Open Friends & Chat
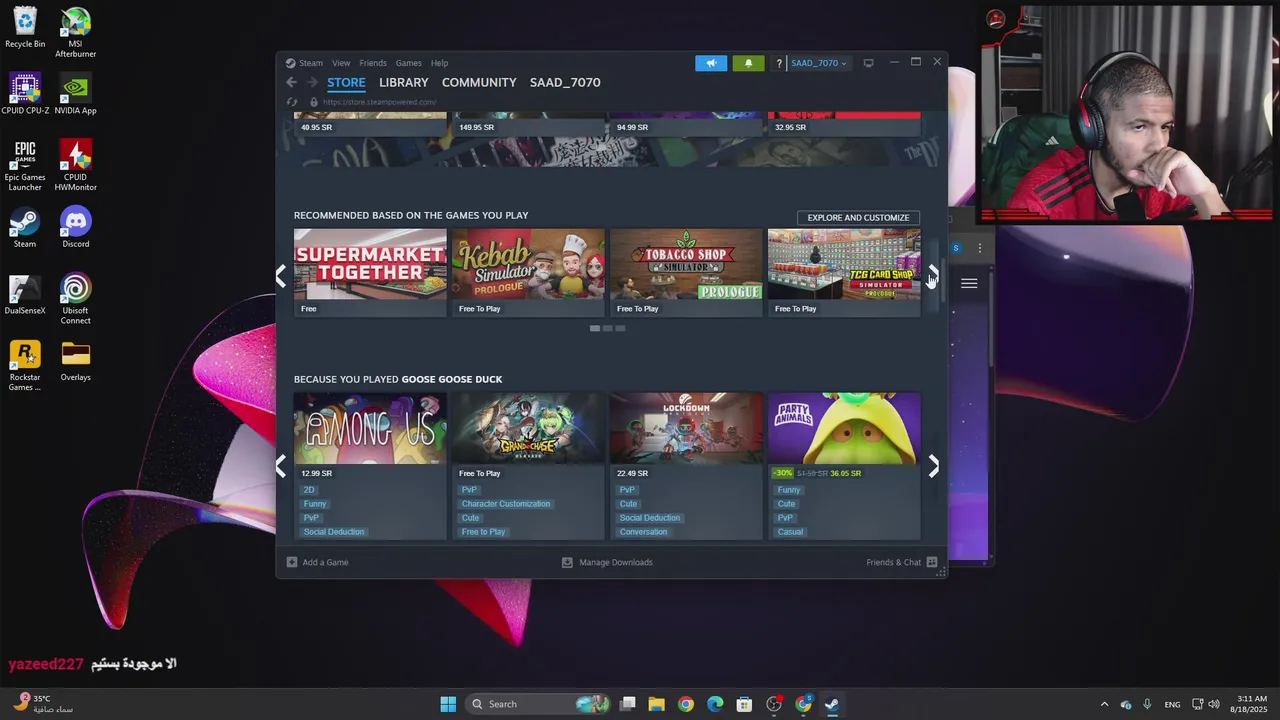Viewport: 1280px width, 720px height. coord(893,562)
